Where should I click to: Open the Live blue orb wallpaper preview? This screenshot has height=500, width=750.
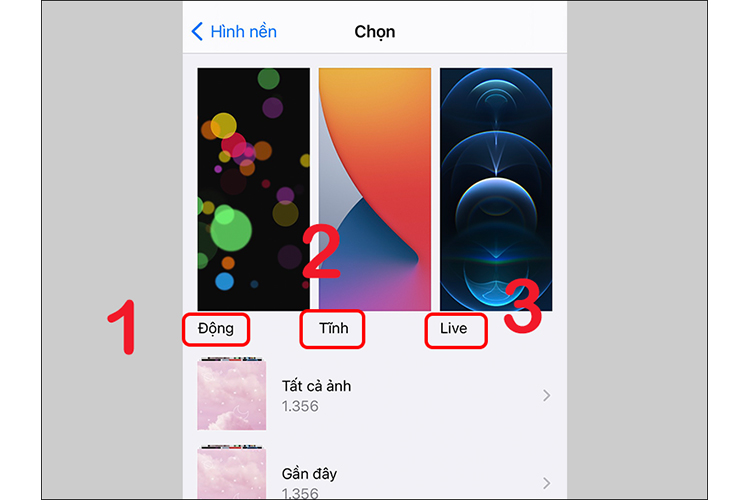coord(496,189)
